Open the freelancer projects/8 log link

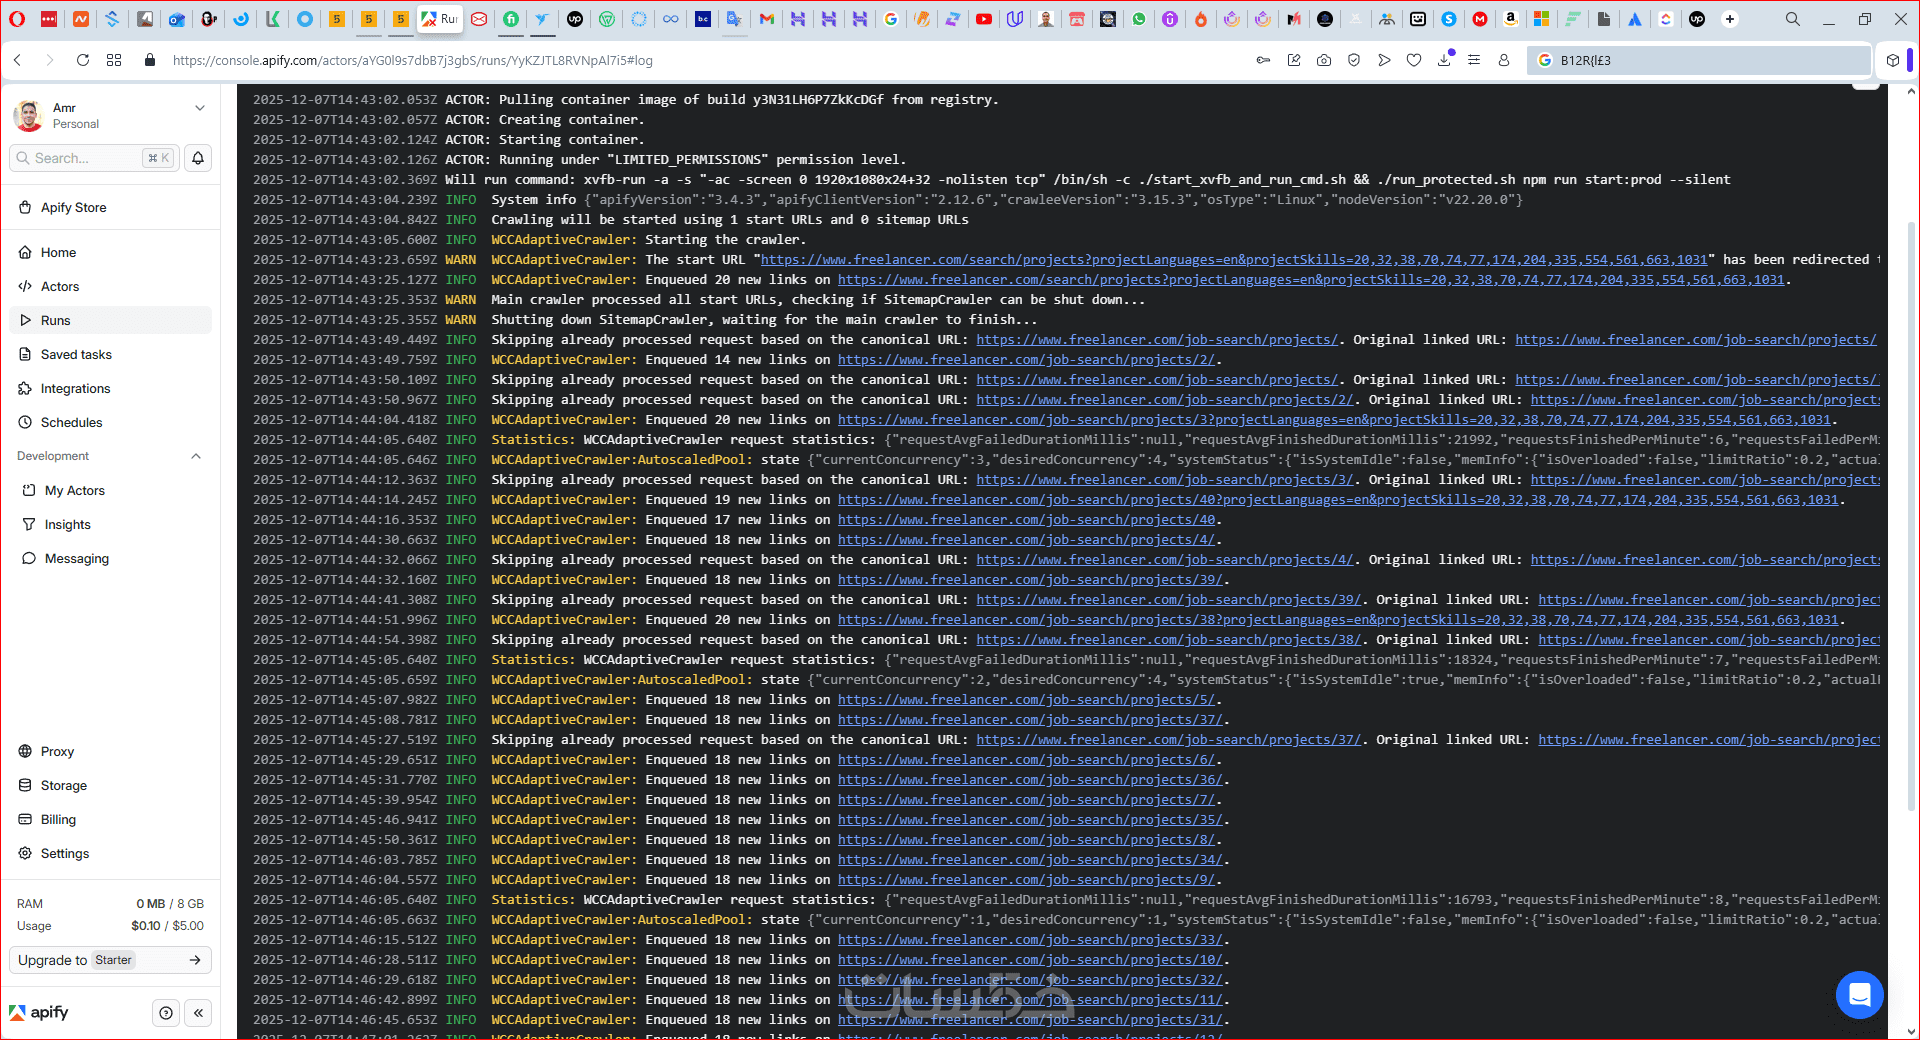1027,840
